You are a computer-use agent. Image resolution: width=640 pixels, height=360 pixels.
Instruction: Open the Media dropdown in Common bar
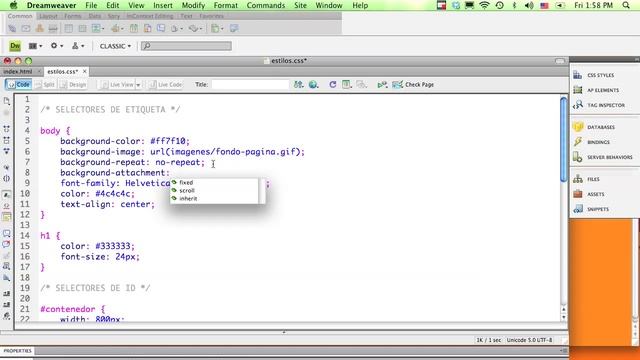click(118, 29)
